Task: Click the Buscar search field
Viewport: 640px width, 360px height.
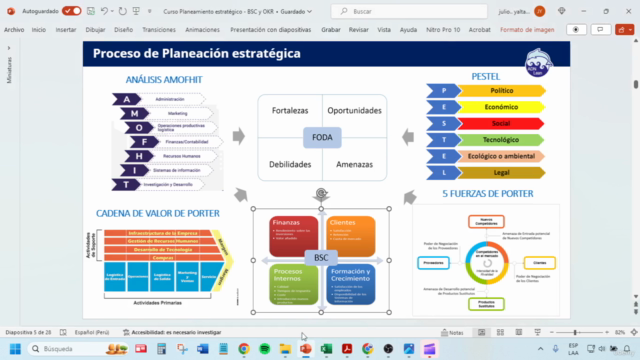Action: pyautogui.click(x=409, y=11)
